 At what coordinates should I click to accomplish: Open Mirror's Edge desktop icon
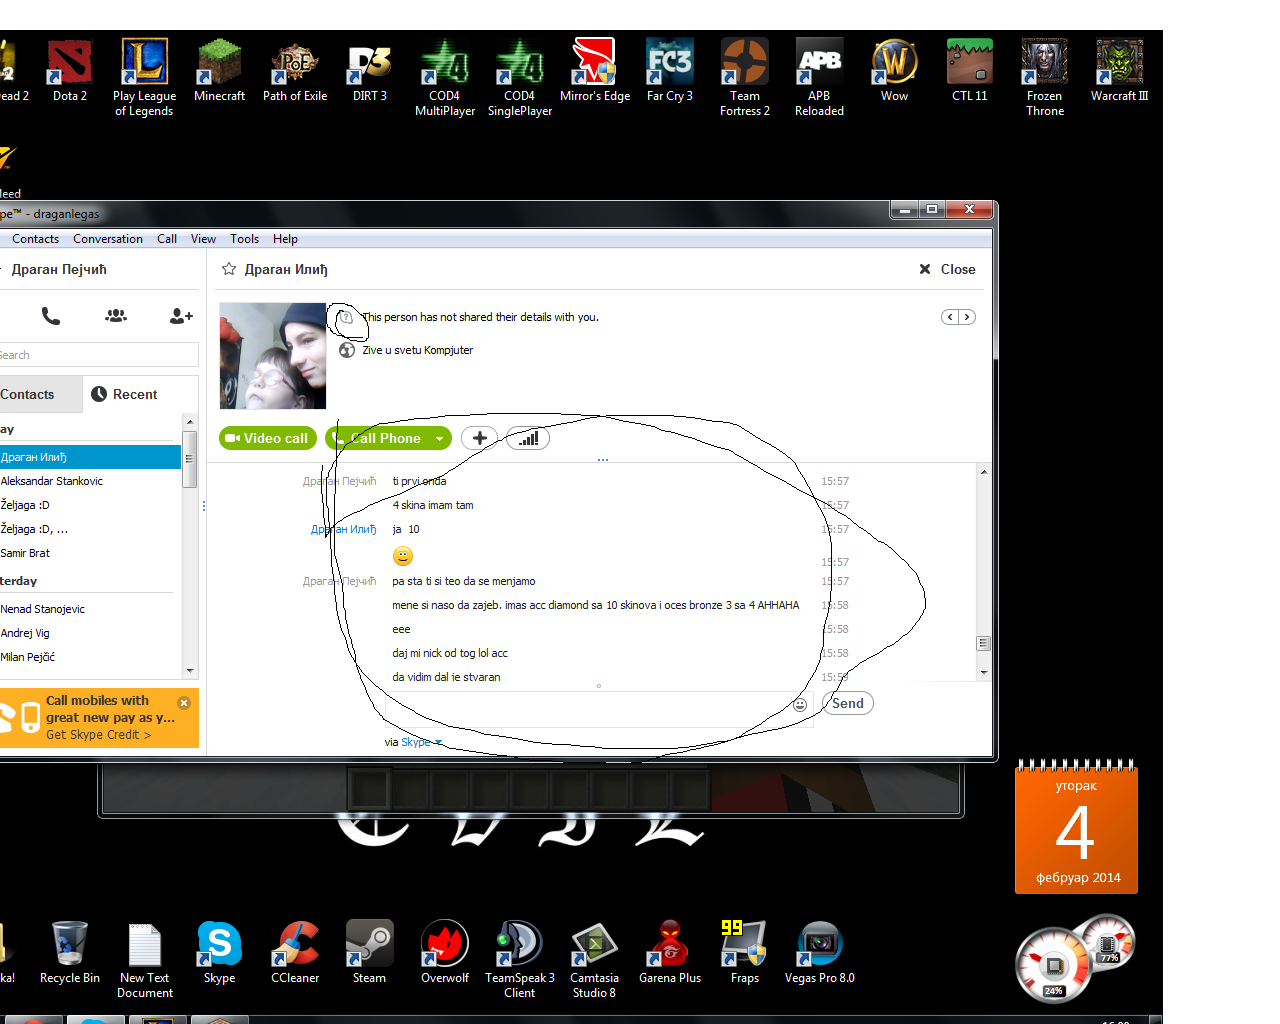pos(595,70)
